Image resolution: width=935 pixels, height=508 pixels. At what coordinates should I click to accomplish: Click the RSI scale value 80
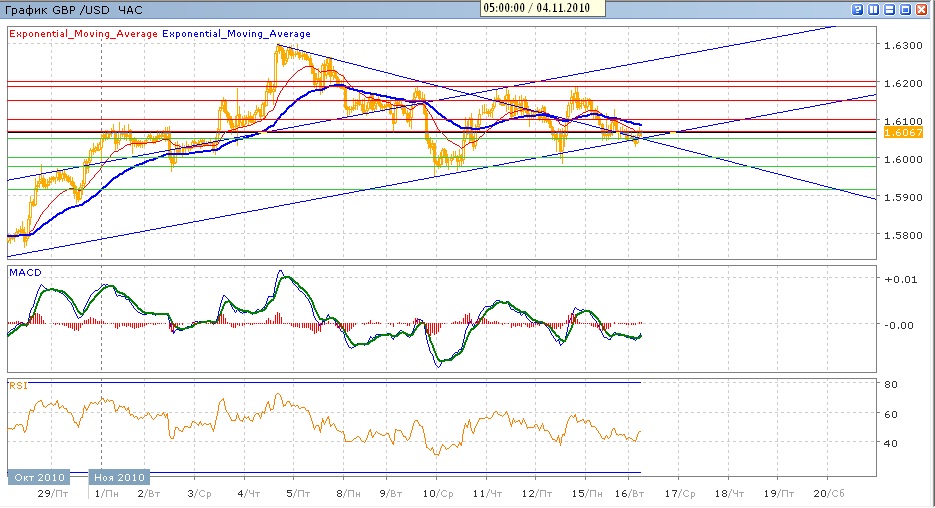[891, 385]
